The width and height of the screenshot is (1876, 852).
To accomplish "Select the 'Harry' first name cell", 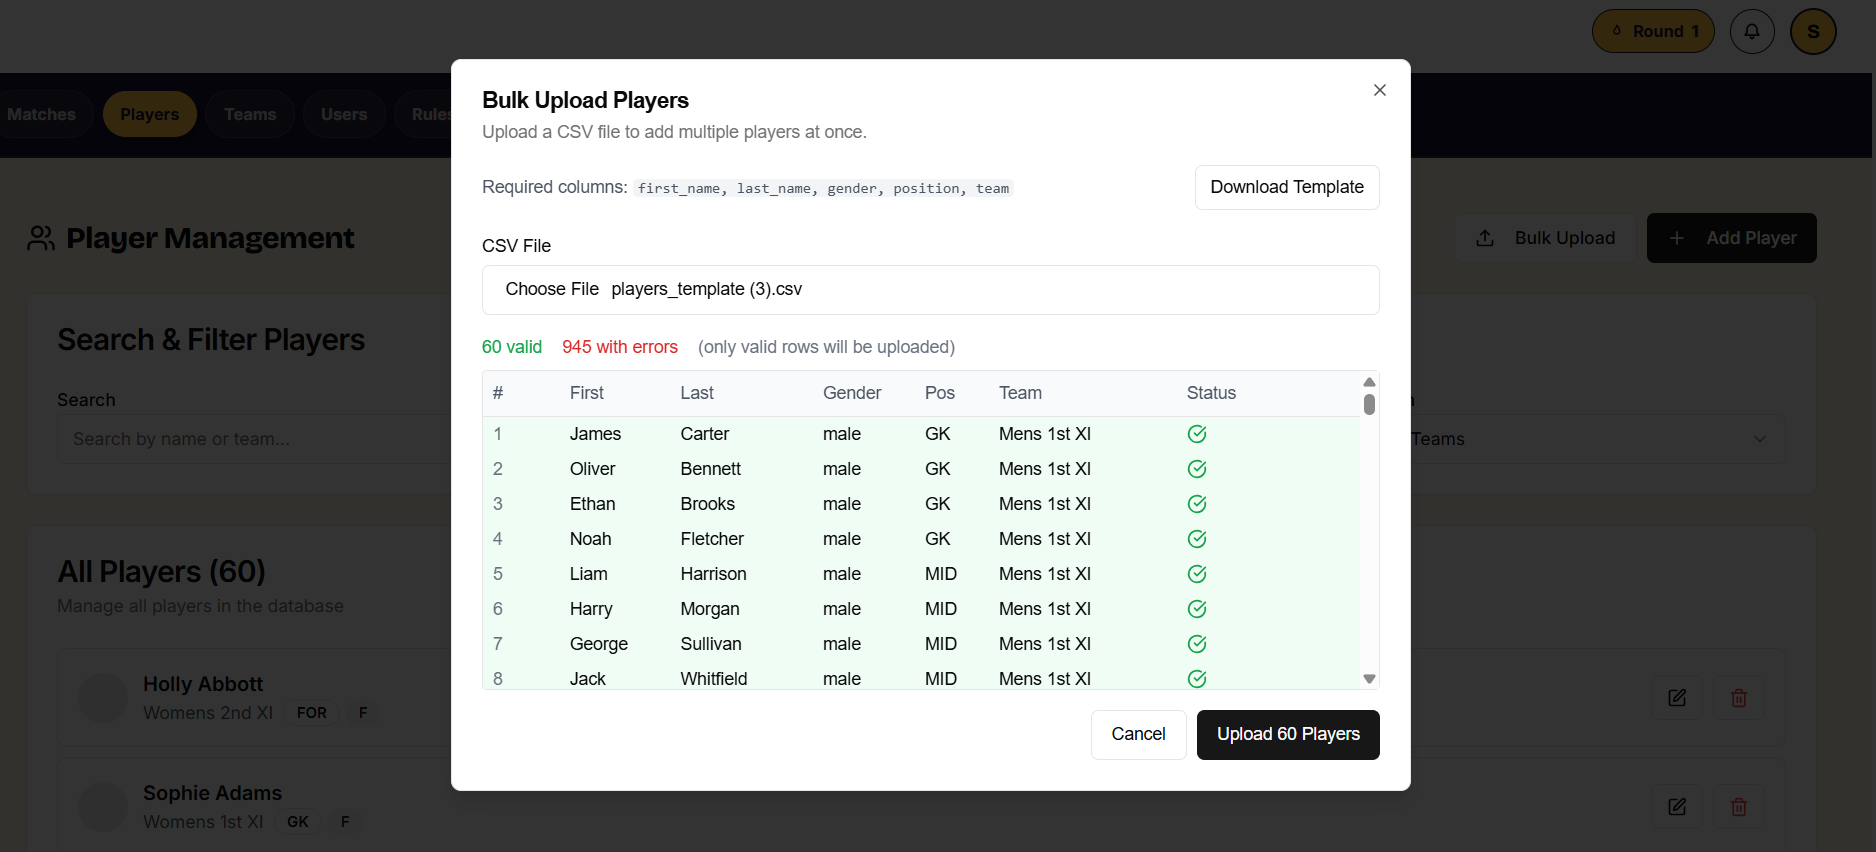I will pyautogui.click(x=591, y=609).
